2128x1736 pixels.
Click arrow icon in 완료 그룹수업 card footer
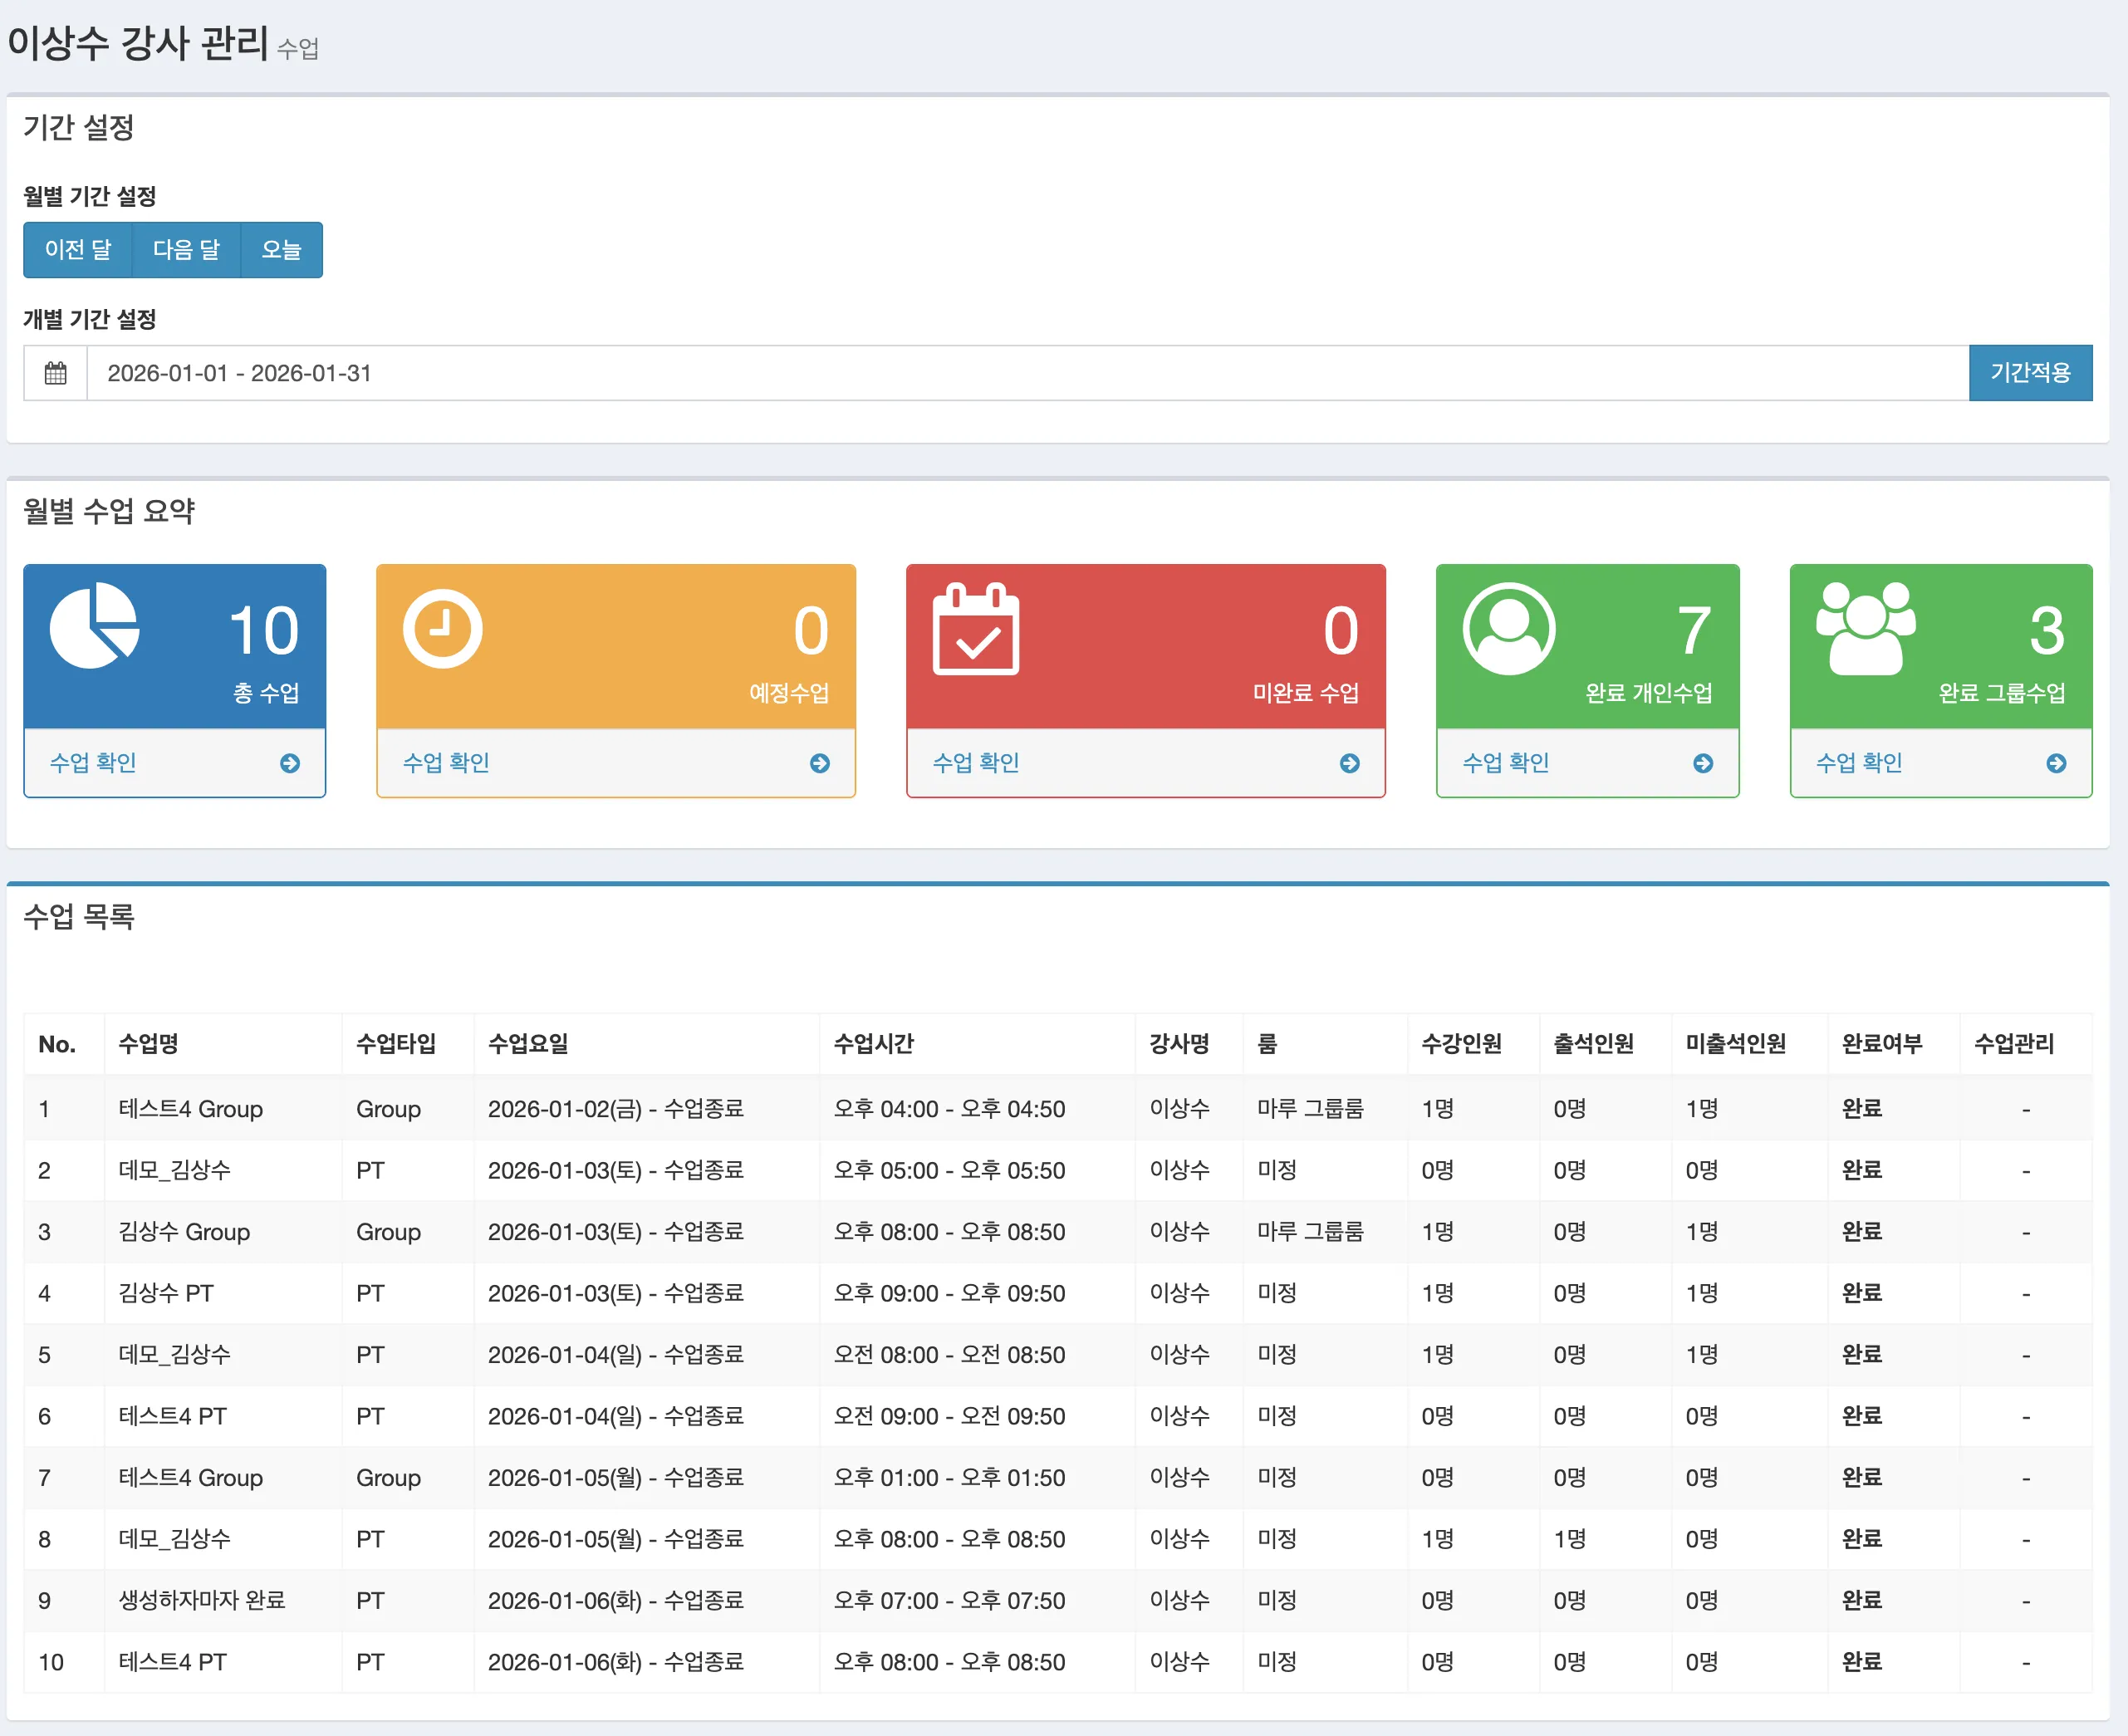[x=2056, y=764]
